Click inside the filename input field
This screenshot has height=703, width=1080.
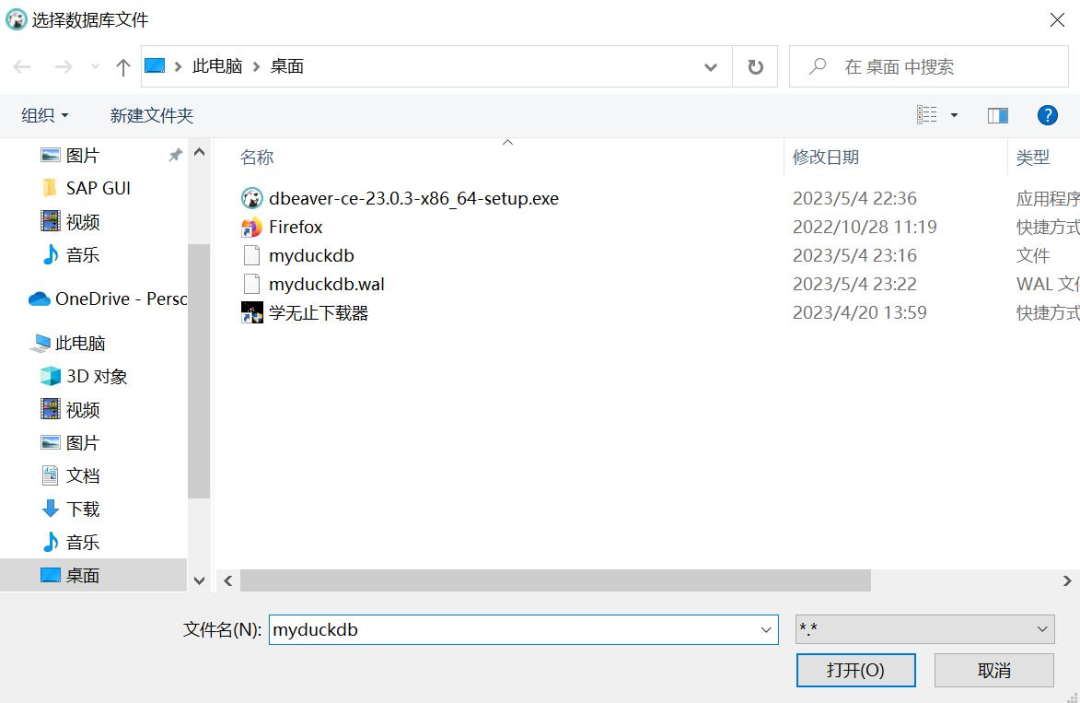click(x=500, y=630)
